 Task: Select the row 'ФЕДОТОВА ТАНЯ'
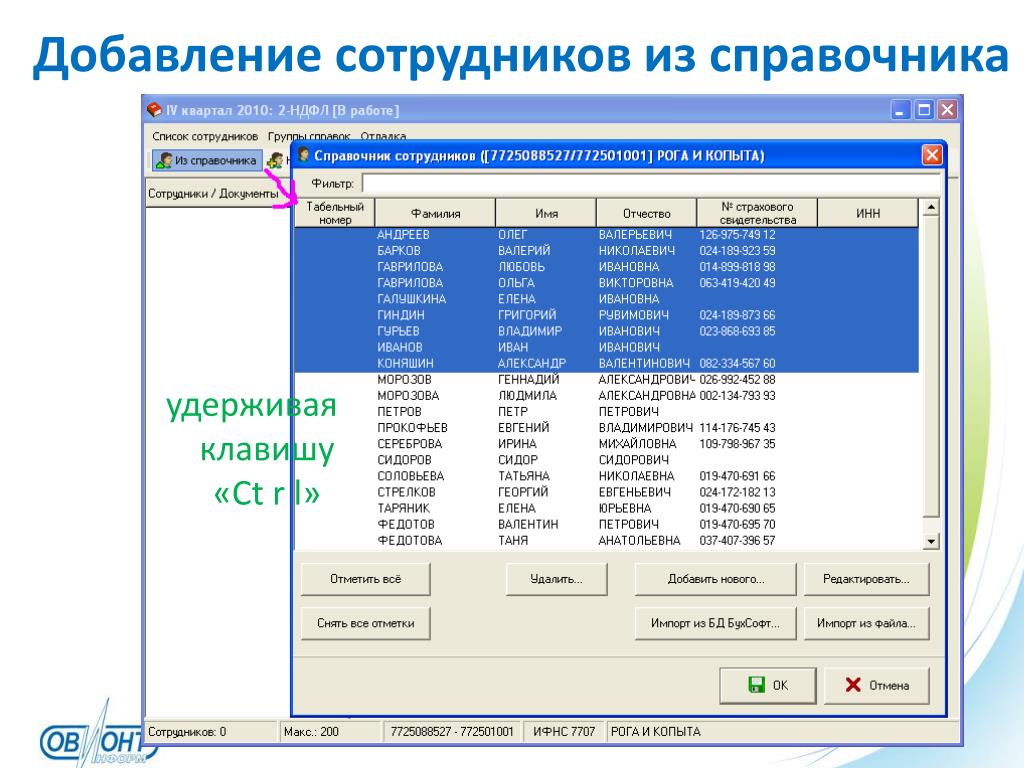(607, 541)
